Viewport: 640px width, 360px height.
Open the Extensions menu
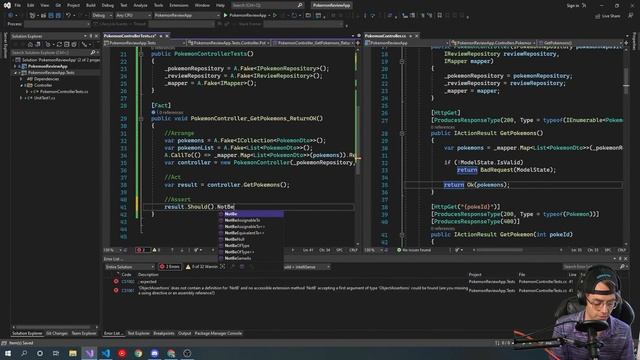click(x=179, y=5)
